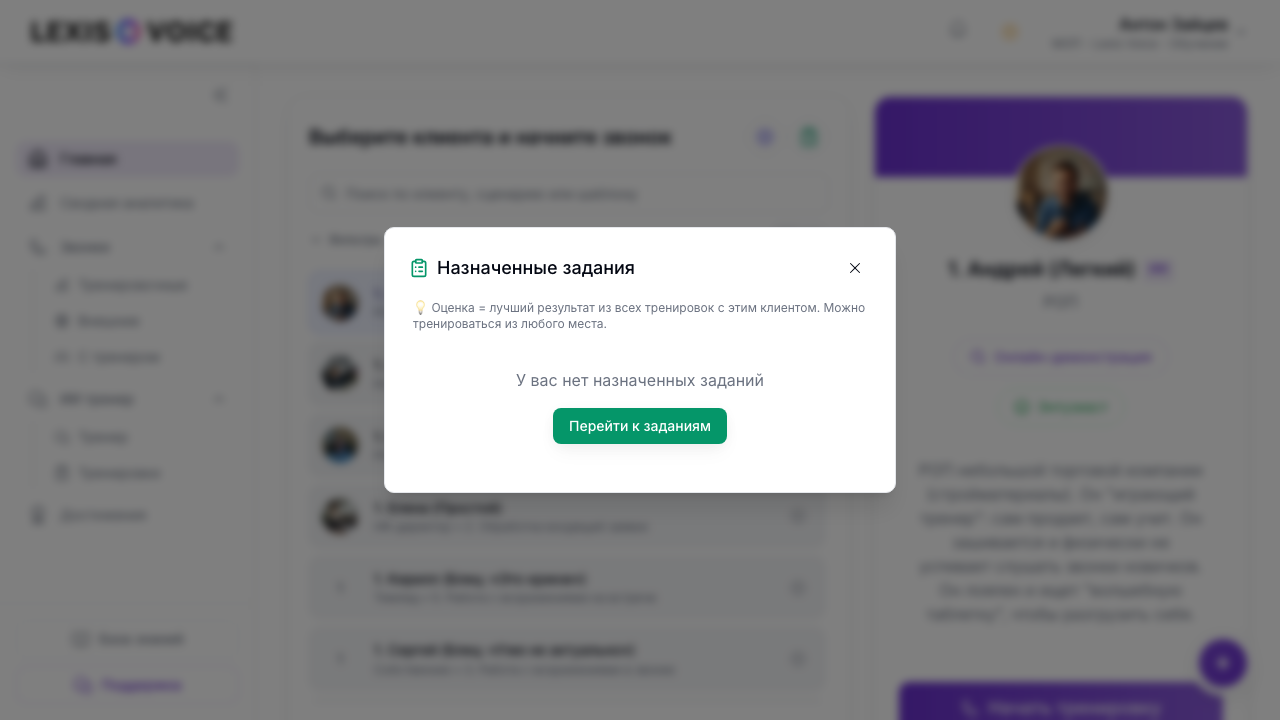Expand the Звонки section chevron
Image resolution: width=1280 pixels, height=720 pixels.
219,247
